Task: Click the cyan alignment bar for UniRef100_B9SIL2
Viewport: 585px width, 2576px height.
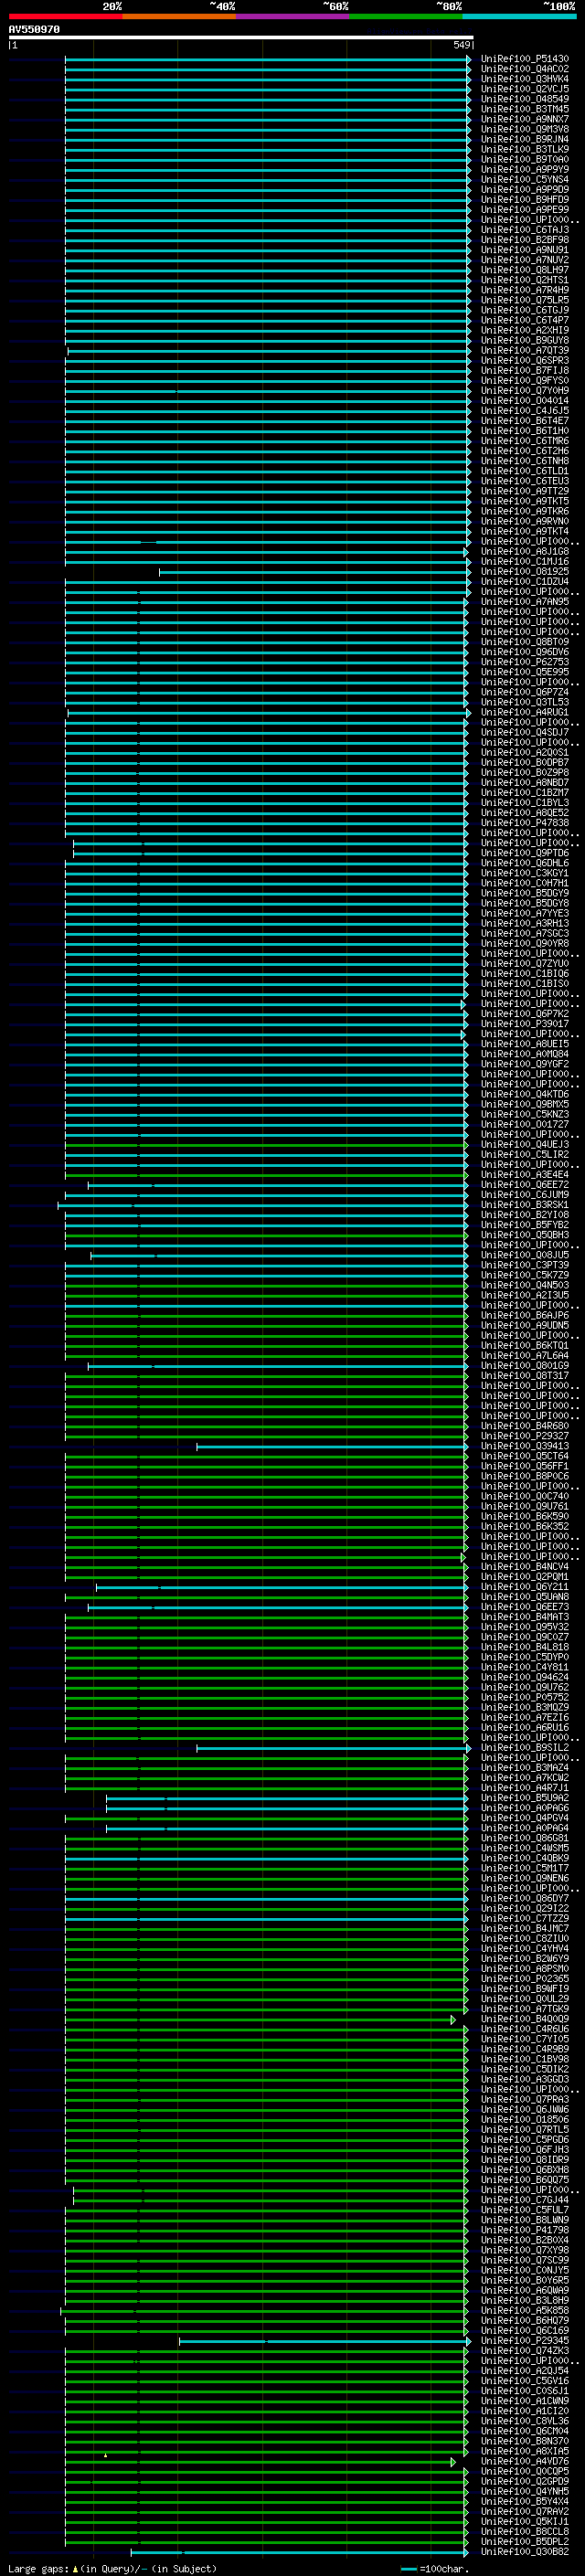Action: point(333,1748)
